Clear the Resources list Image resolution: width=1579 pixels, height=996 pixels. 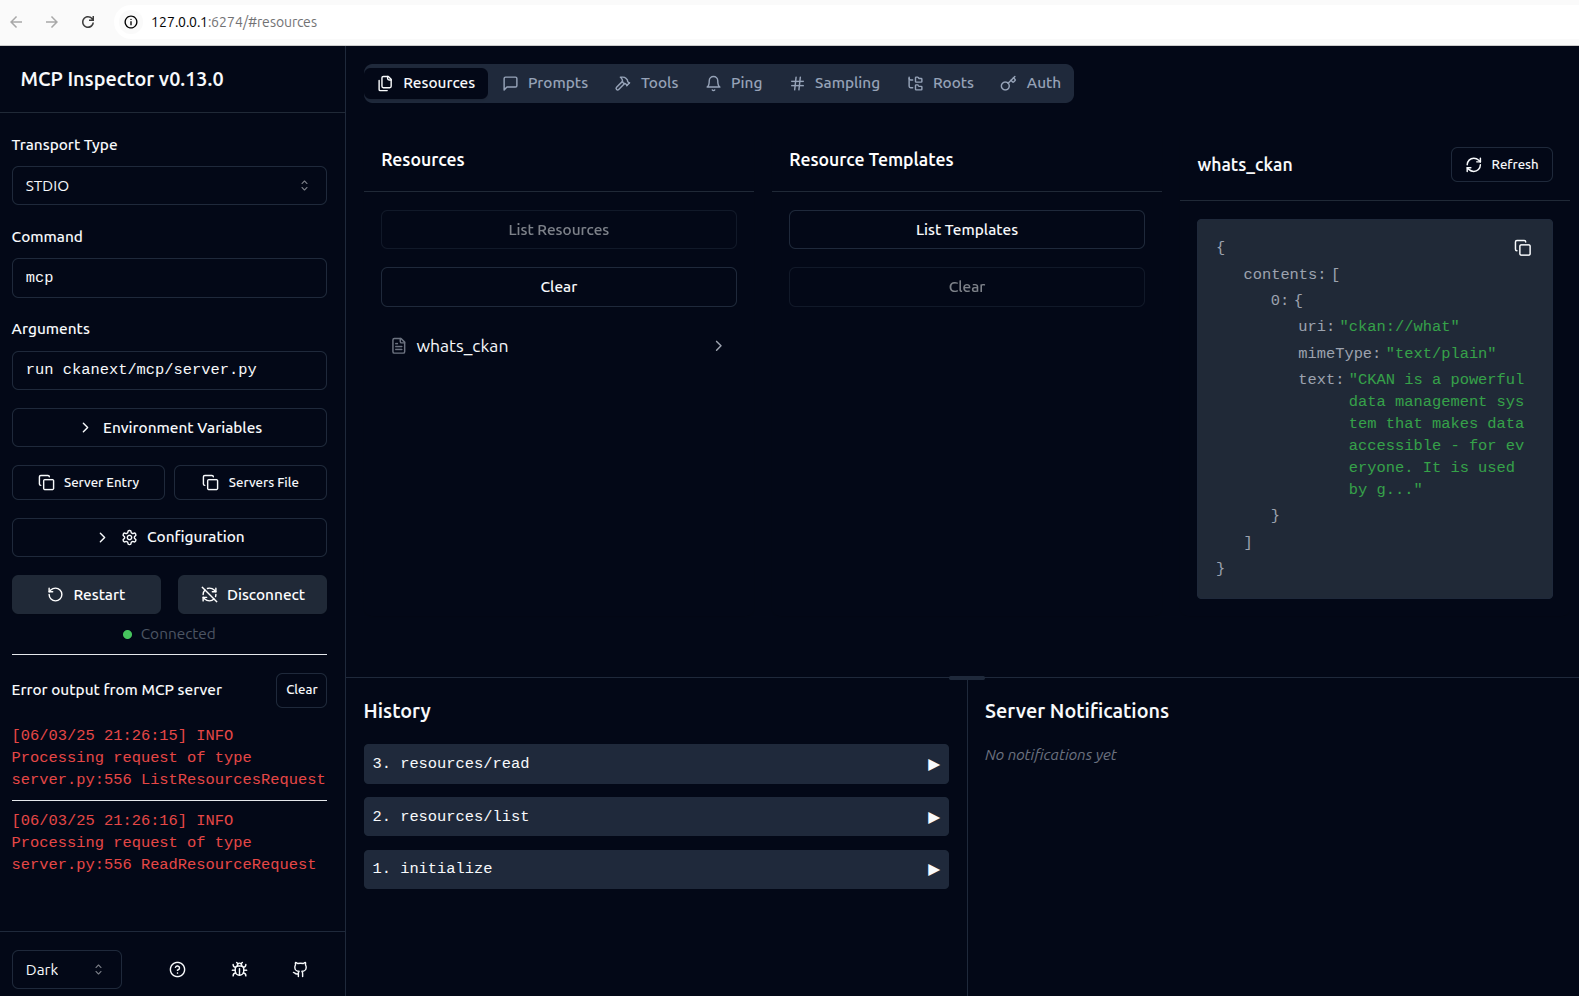coord(559,287)
